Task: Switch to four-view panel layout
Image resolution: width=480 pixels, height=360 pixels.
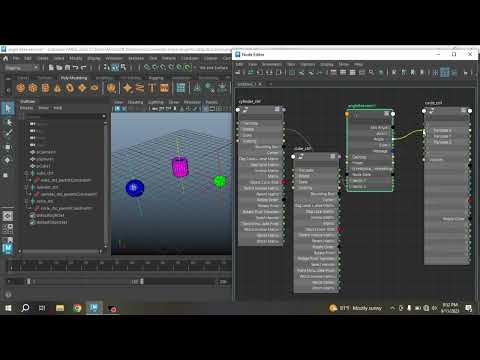Action: 8,228
